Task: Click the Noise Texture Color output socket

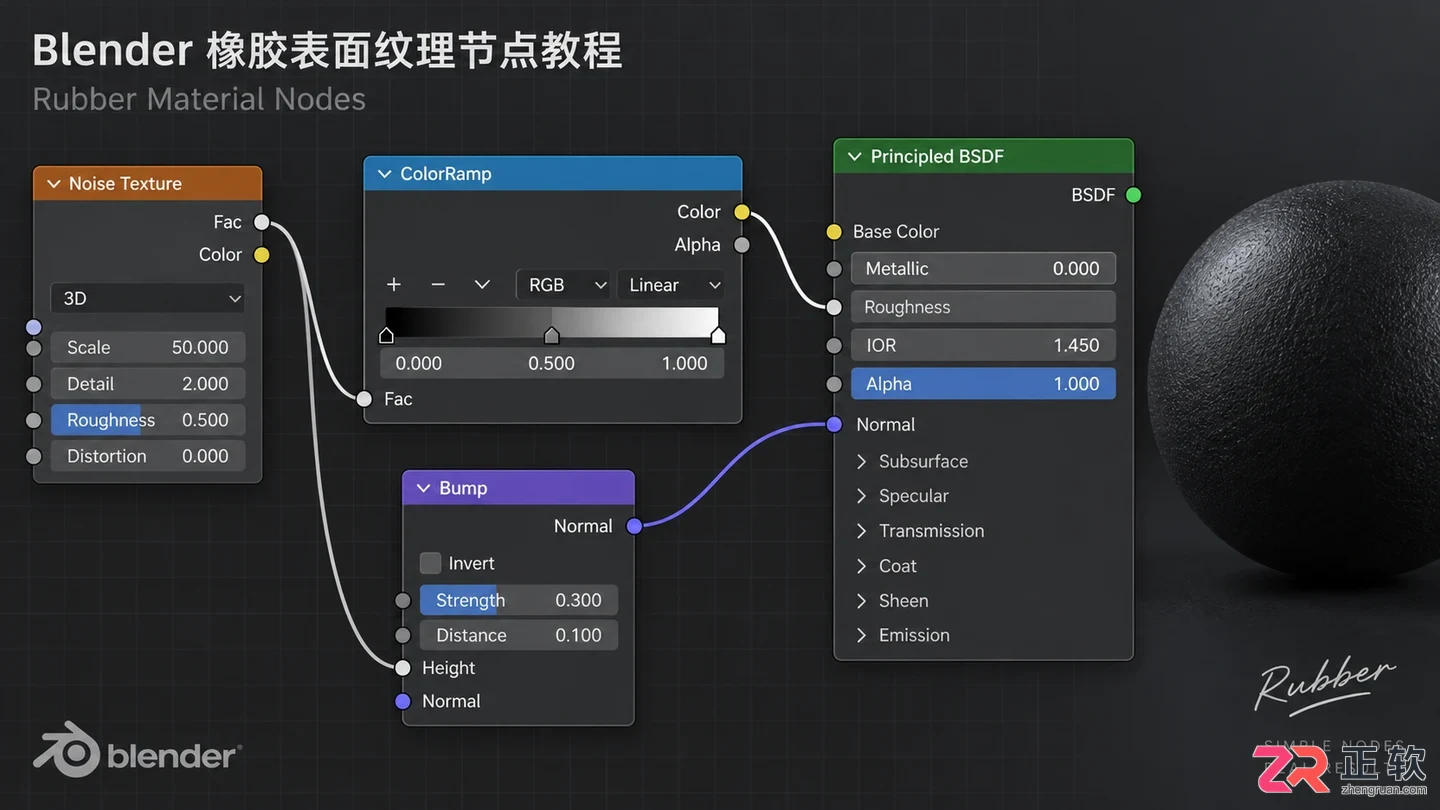Action: (261, 255)
